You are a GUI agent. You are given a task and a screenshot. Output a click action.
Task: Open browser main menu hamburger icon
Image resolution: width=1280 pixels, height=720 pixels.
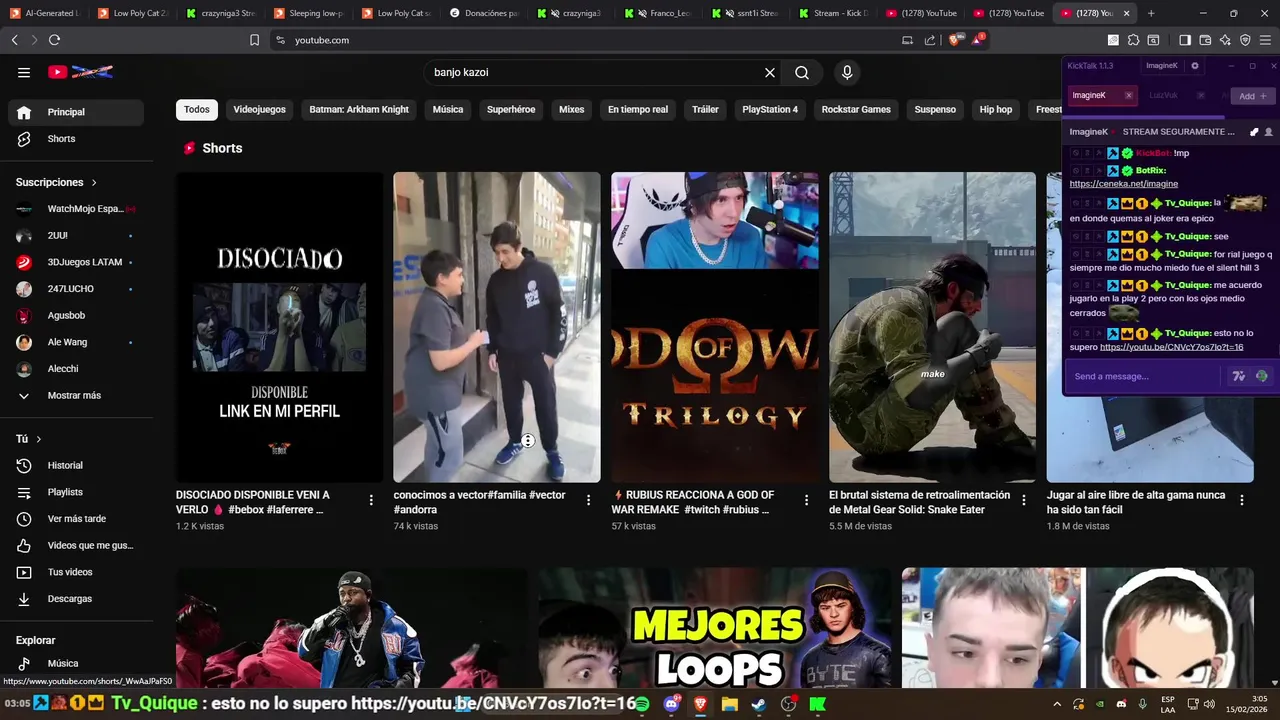click(1265, 40)
